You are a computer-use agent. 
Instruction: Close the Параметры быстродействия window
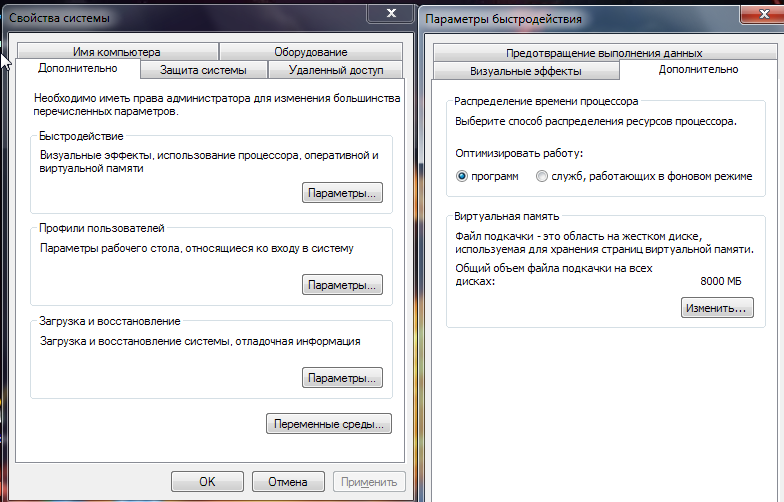click(x=763, y=14)
